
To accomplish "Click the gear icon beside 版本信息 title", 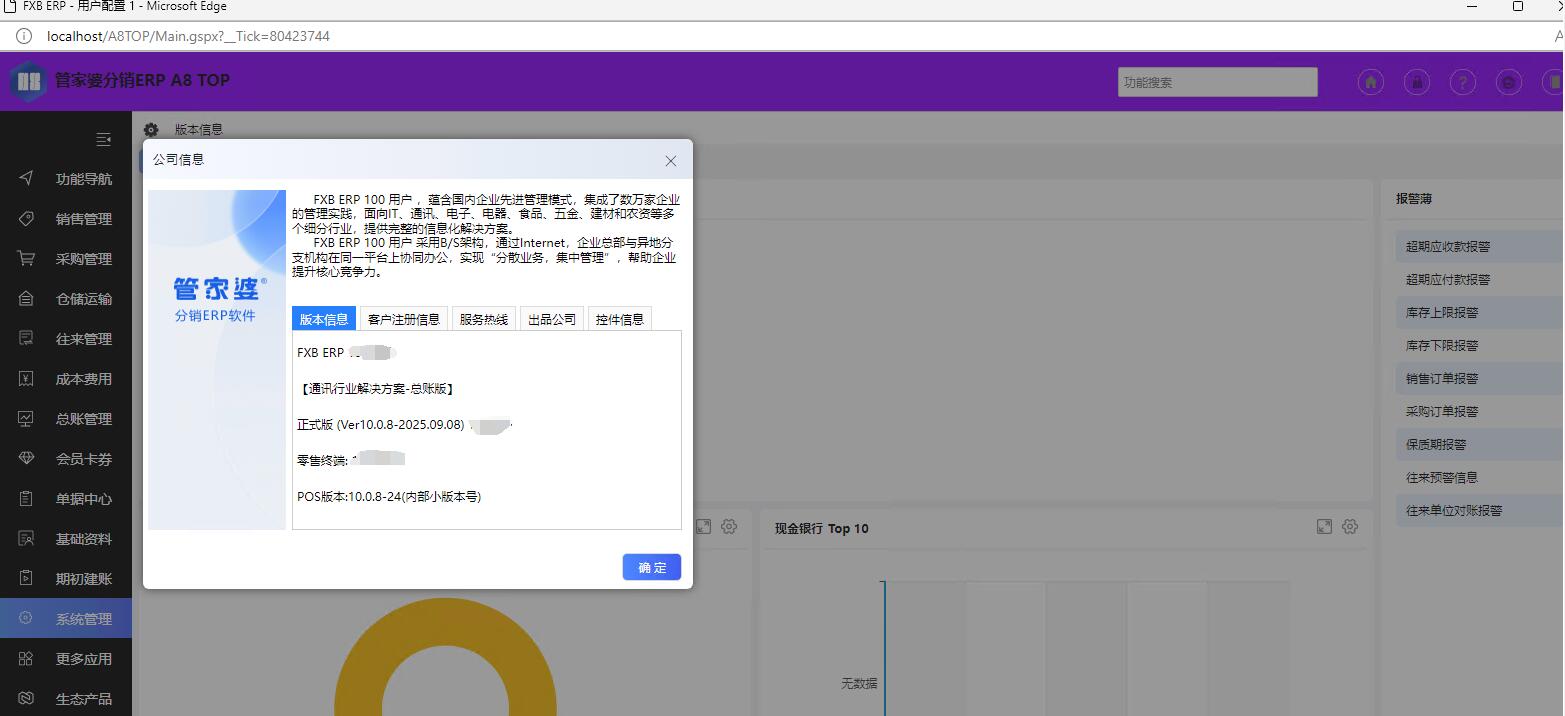I will point(151,130).
